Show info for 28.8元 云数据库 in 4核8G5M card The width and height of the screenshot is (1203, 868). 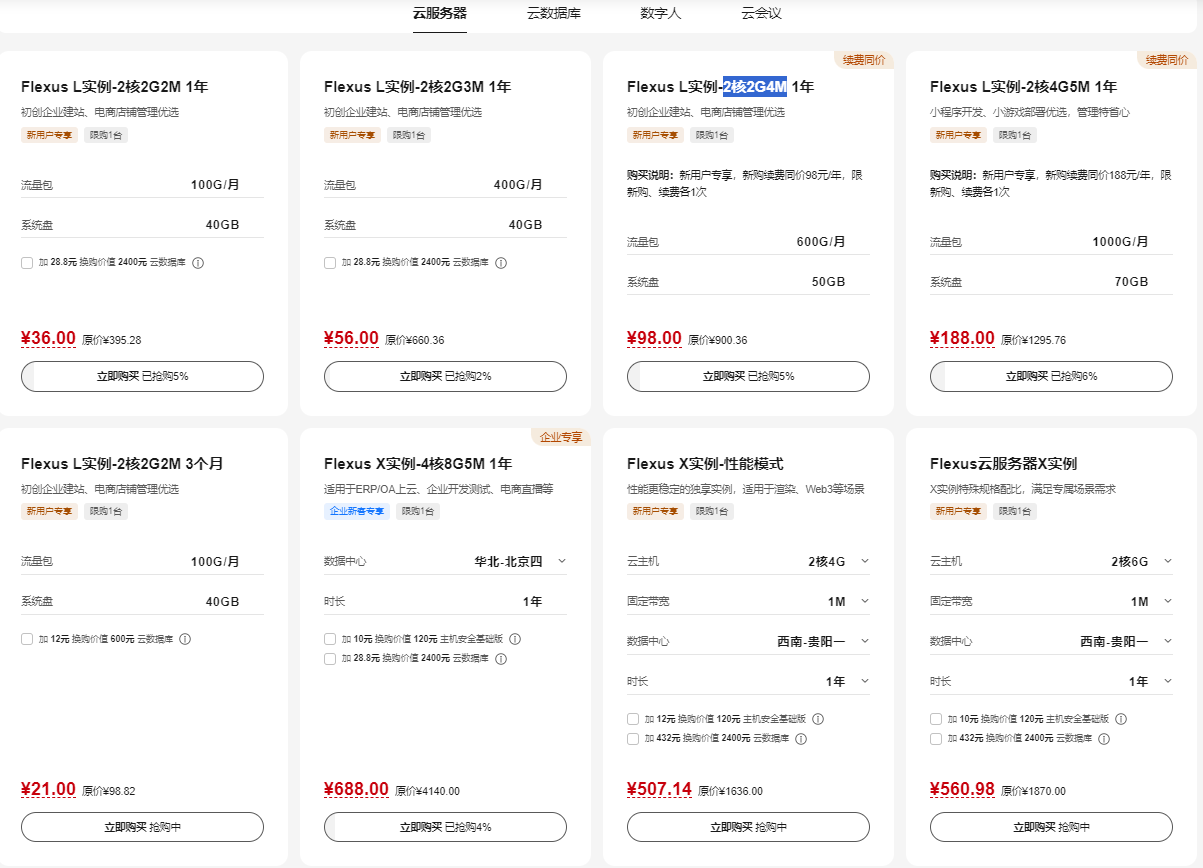pyautogui.click(x=501, y=659)
